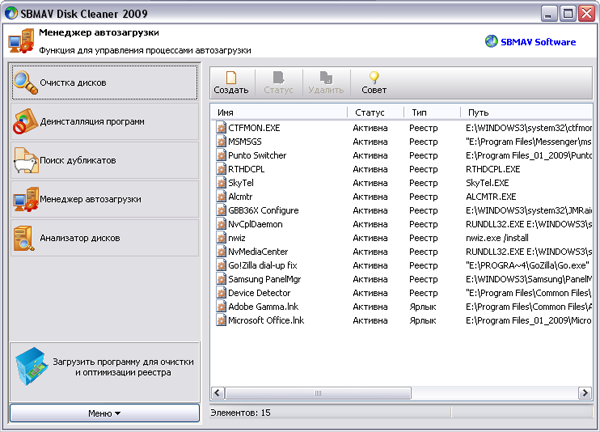
Task: Click icon of Samsung PanelMgr entry
Action: pyautogui.click(x=221, y=279)
